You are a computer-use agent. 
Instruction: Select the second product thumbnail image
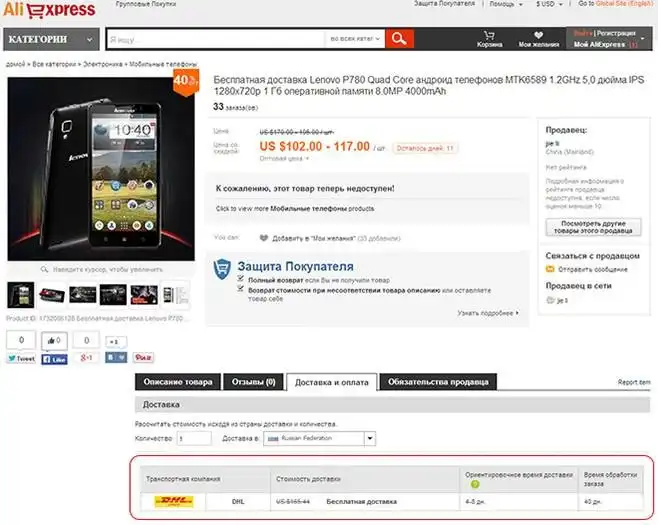(52, 295)
